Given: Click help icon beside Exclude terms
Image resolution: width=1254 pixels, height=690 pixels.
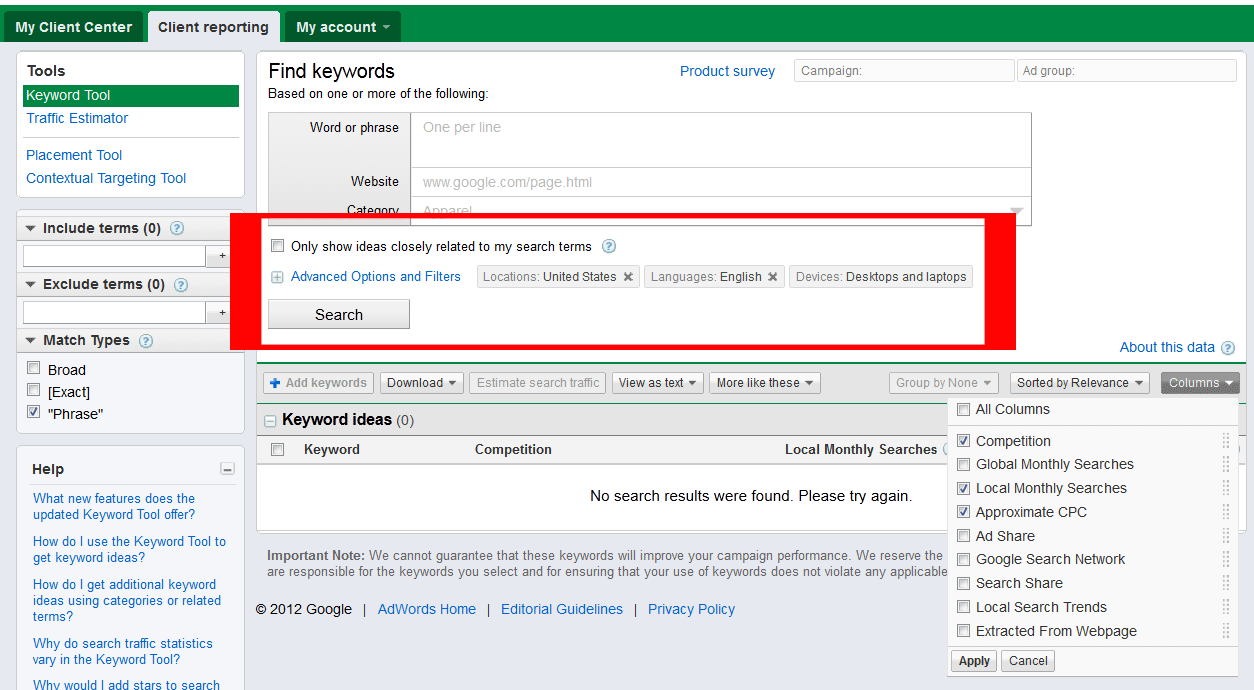Looking at the screenshot, I should point(181,284).
